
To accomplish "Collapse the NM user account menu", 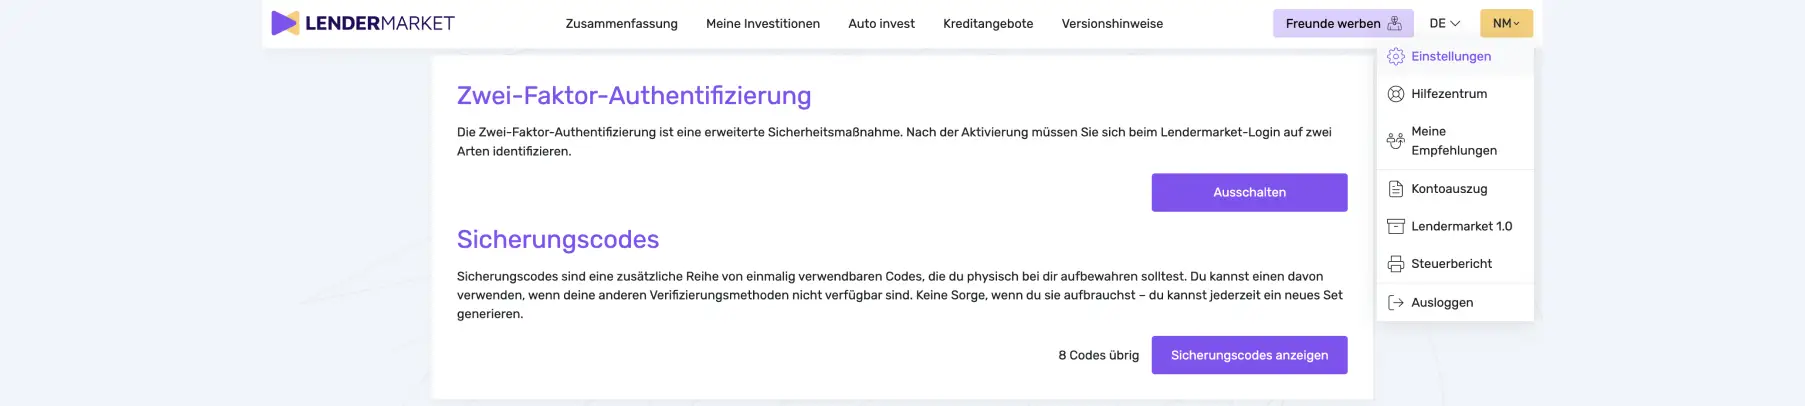I will [1506, 23].
